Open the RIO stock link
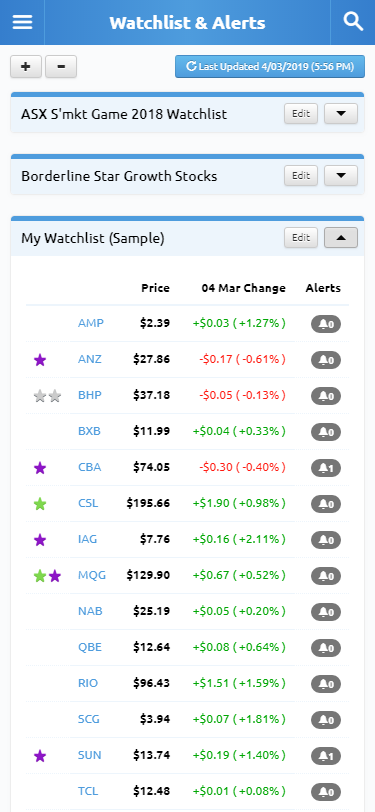 (88, 683)
